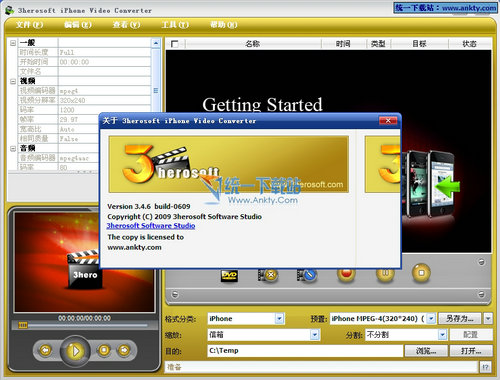The image size is (500, 380).
Task: Click the property panel scroll-up arrow
Action: tap(156, 43)
